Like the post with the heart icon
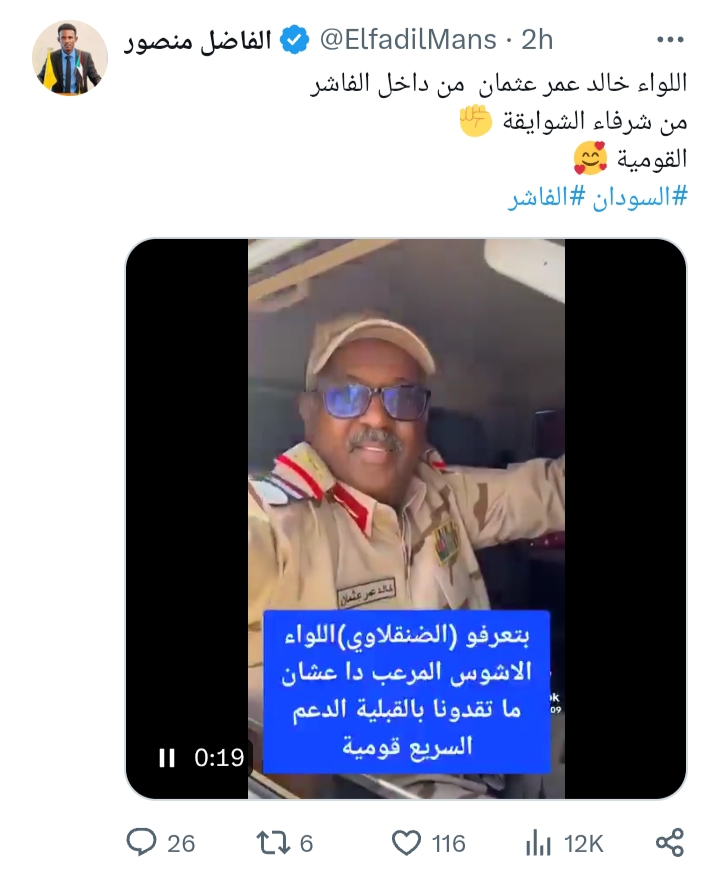 (406, 843)
